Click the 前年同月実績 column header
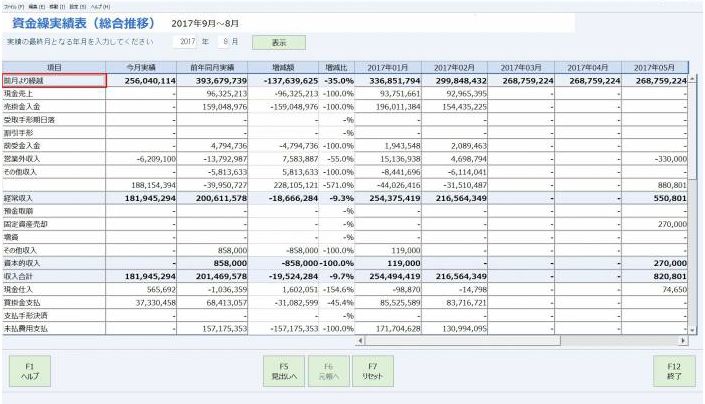 (x=213, y=66)
